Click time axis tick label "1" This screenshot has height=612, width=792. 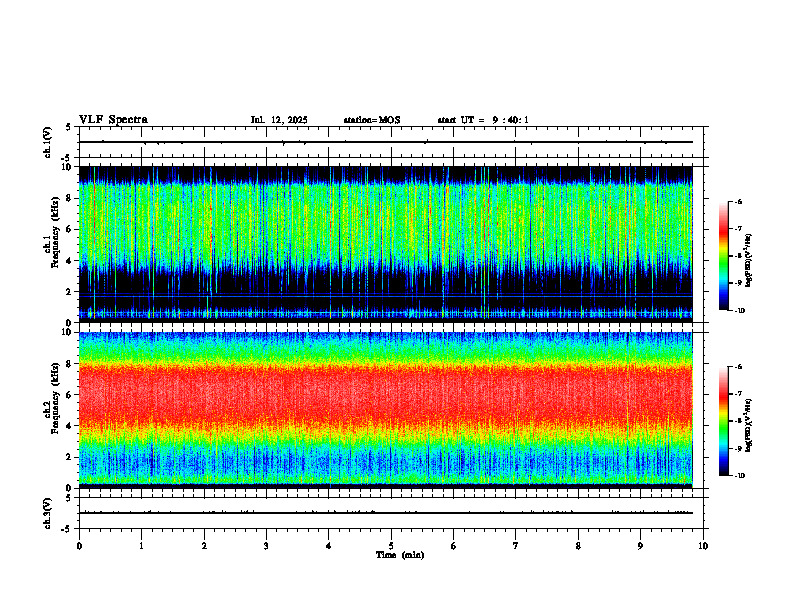(141, 546)
